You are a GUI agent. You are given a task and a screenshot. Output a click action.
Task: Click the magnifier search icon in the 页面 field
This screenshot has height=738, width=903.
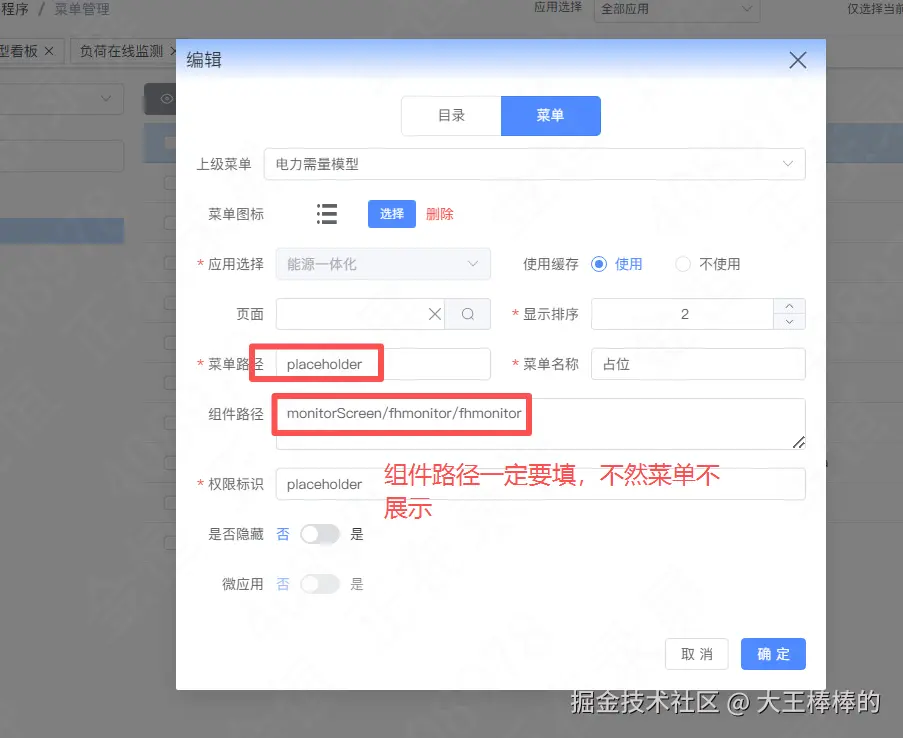(x=466, y=313)
